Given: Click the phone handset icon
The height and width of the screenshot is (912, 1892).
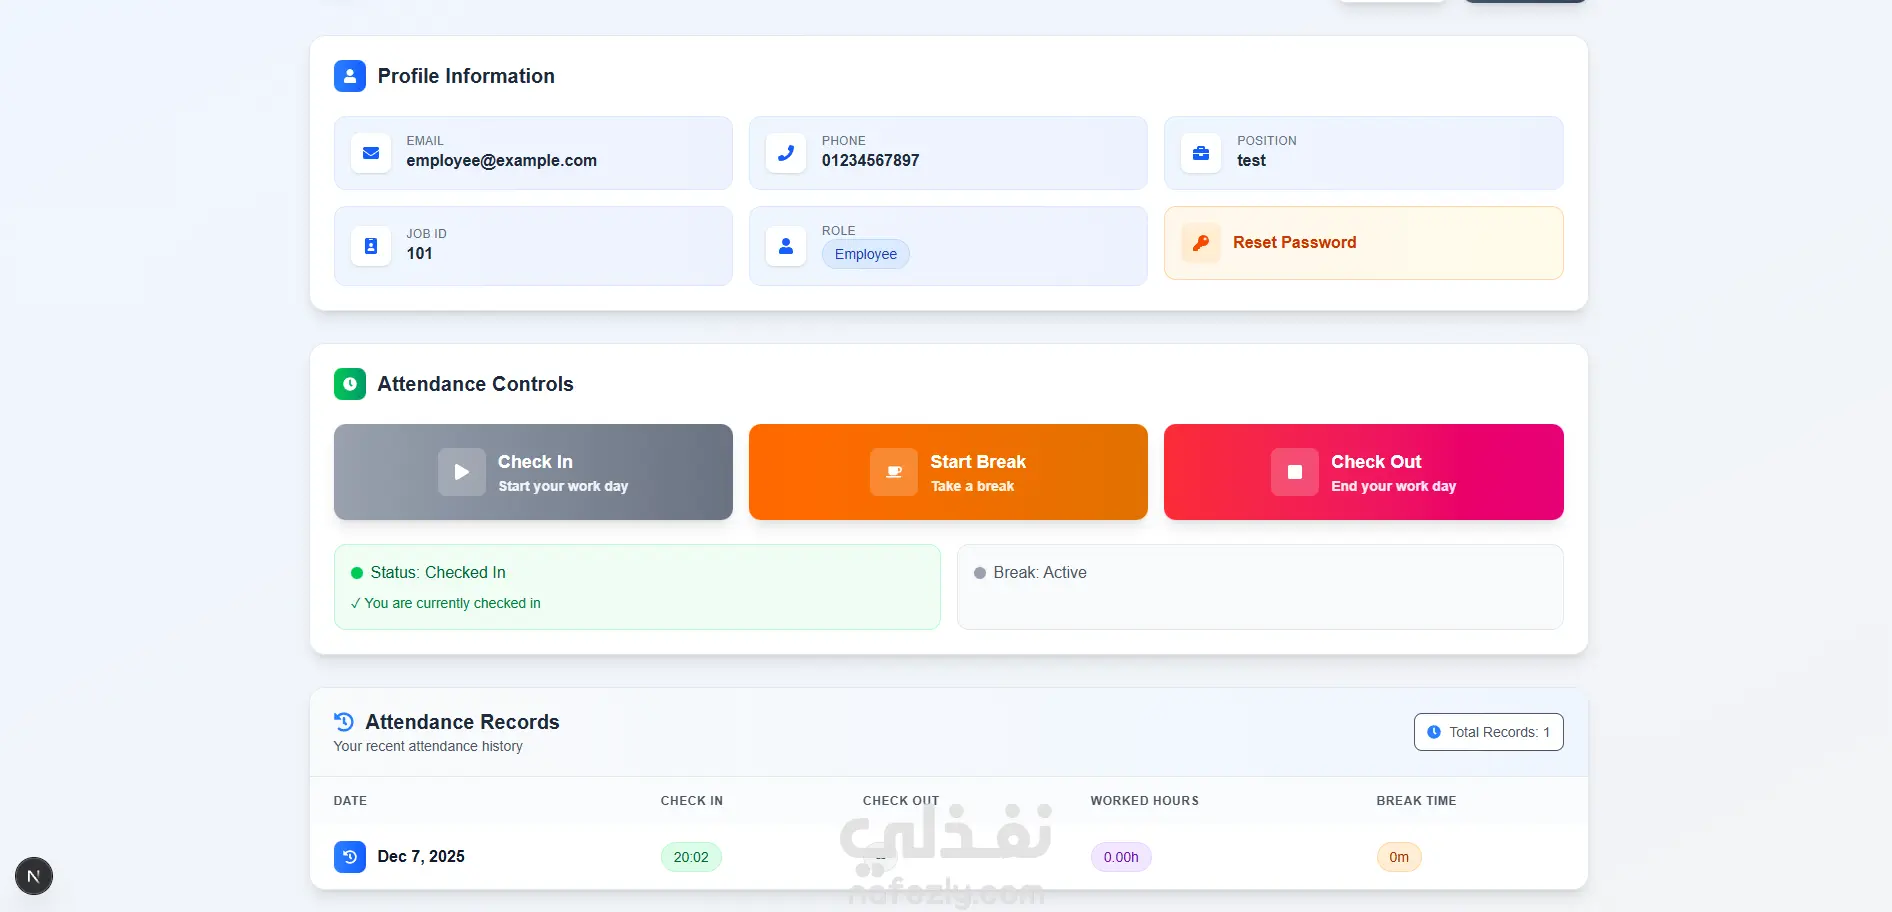Looking at the screenshot, I should (786, 153).
